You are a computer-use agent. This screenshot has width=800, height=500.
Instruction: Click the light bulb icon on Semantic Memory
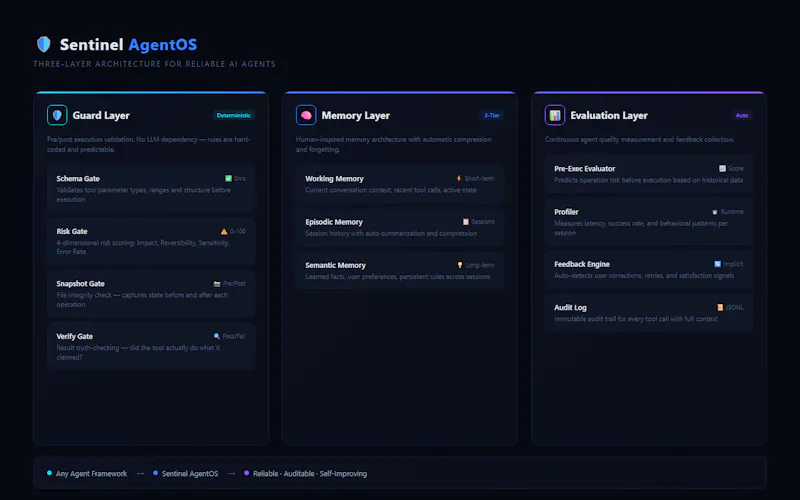[x=460, y=265]
